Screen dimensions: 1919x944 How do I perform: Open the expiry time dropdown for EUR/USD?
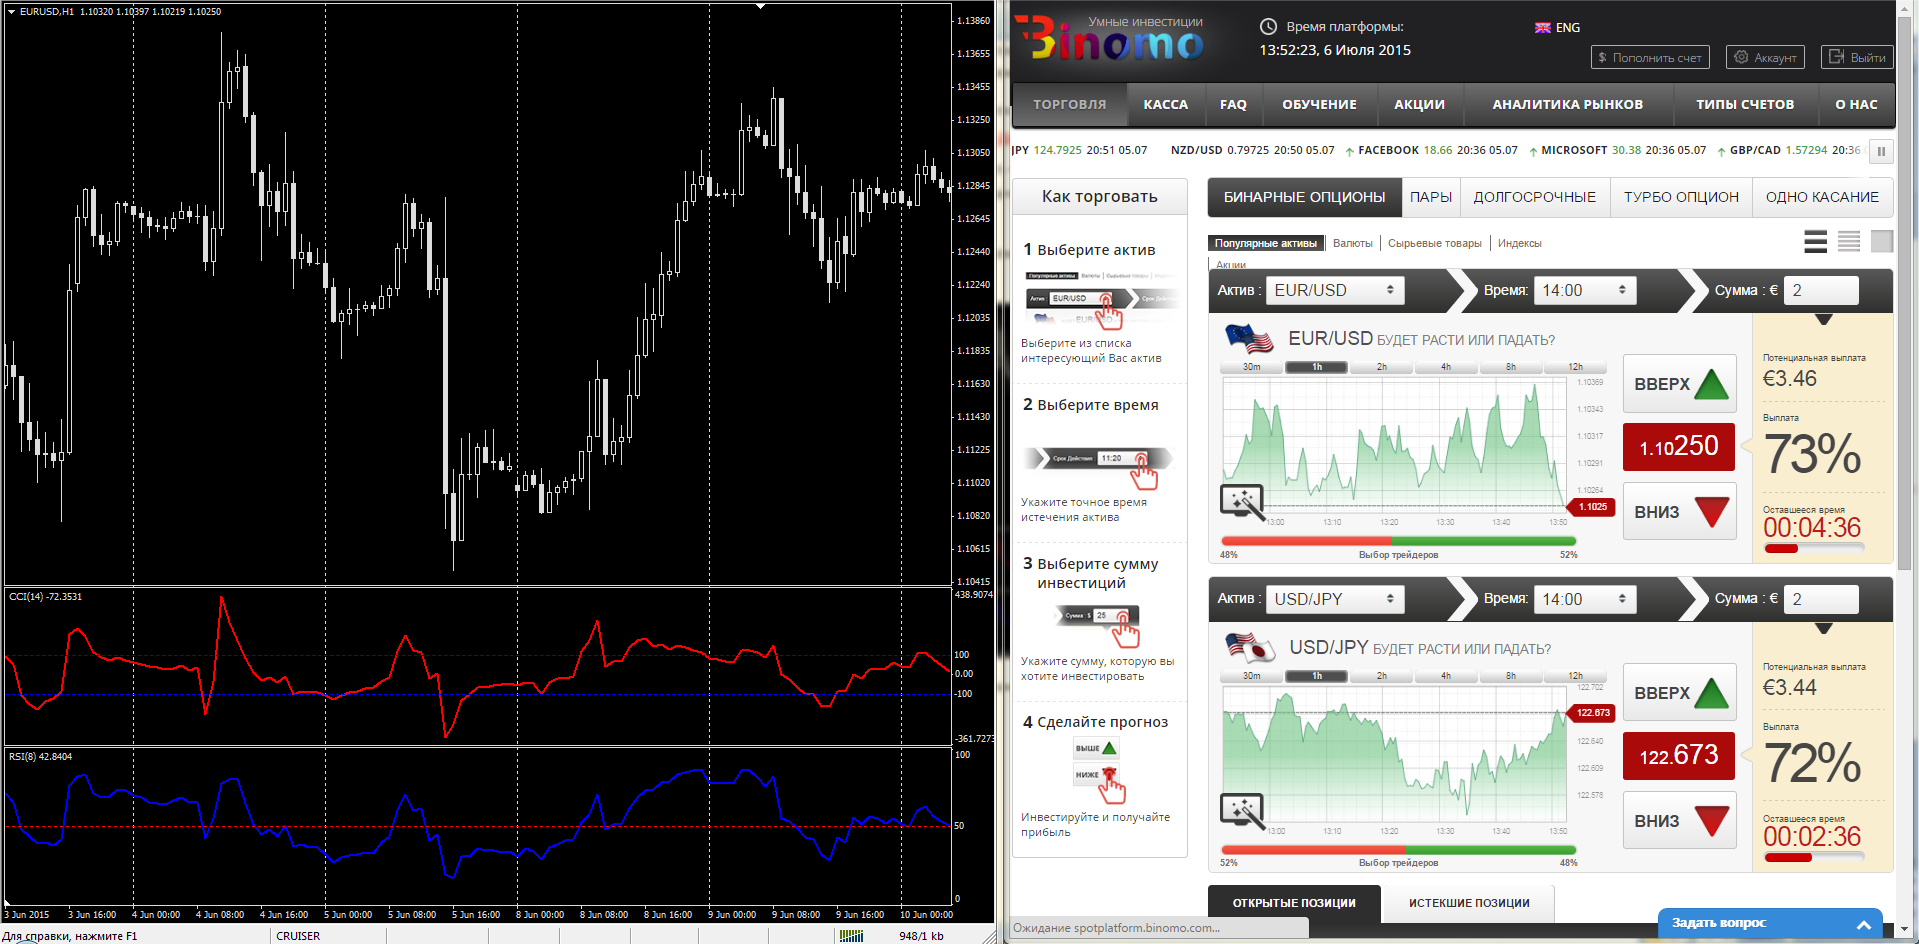[x=1584, y=290]
